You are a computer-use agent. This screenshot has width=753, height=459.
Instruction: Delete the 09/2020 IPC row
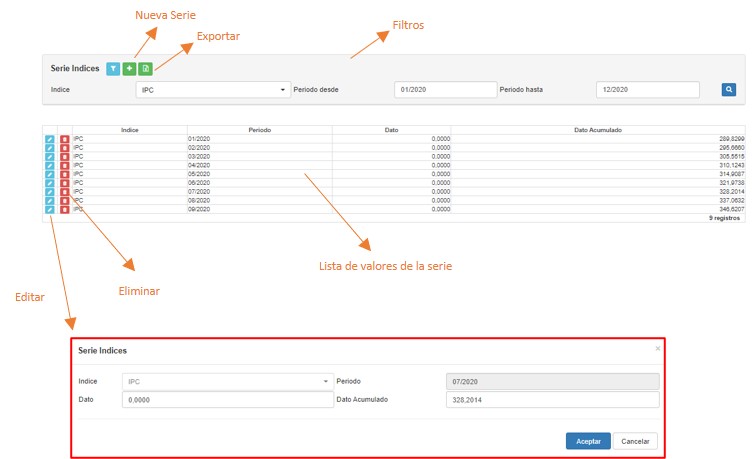pyautogui.click(x=64, y=209)
